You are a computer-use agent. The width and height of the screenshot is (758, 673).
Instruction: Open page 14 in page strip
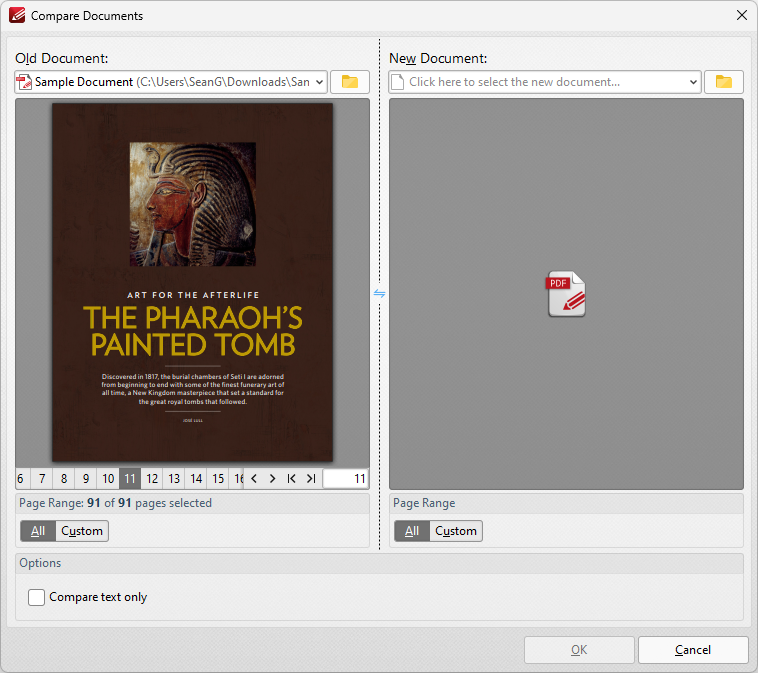[196, 479]
